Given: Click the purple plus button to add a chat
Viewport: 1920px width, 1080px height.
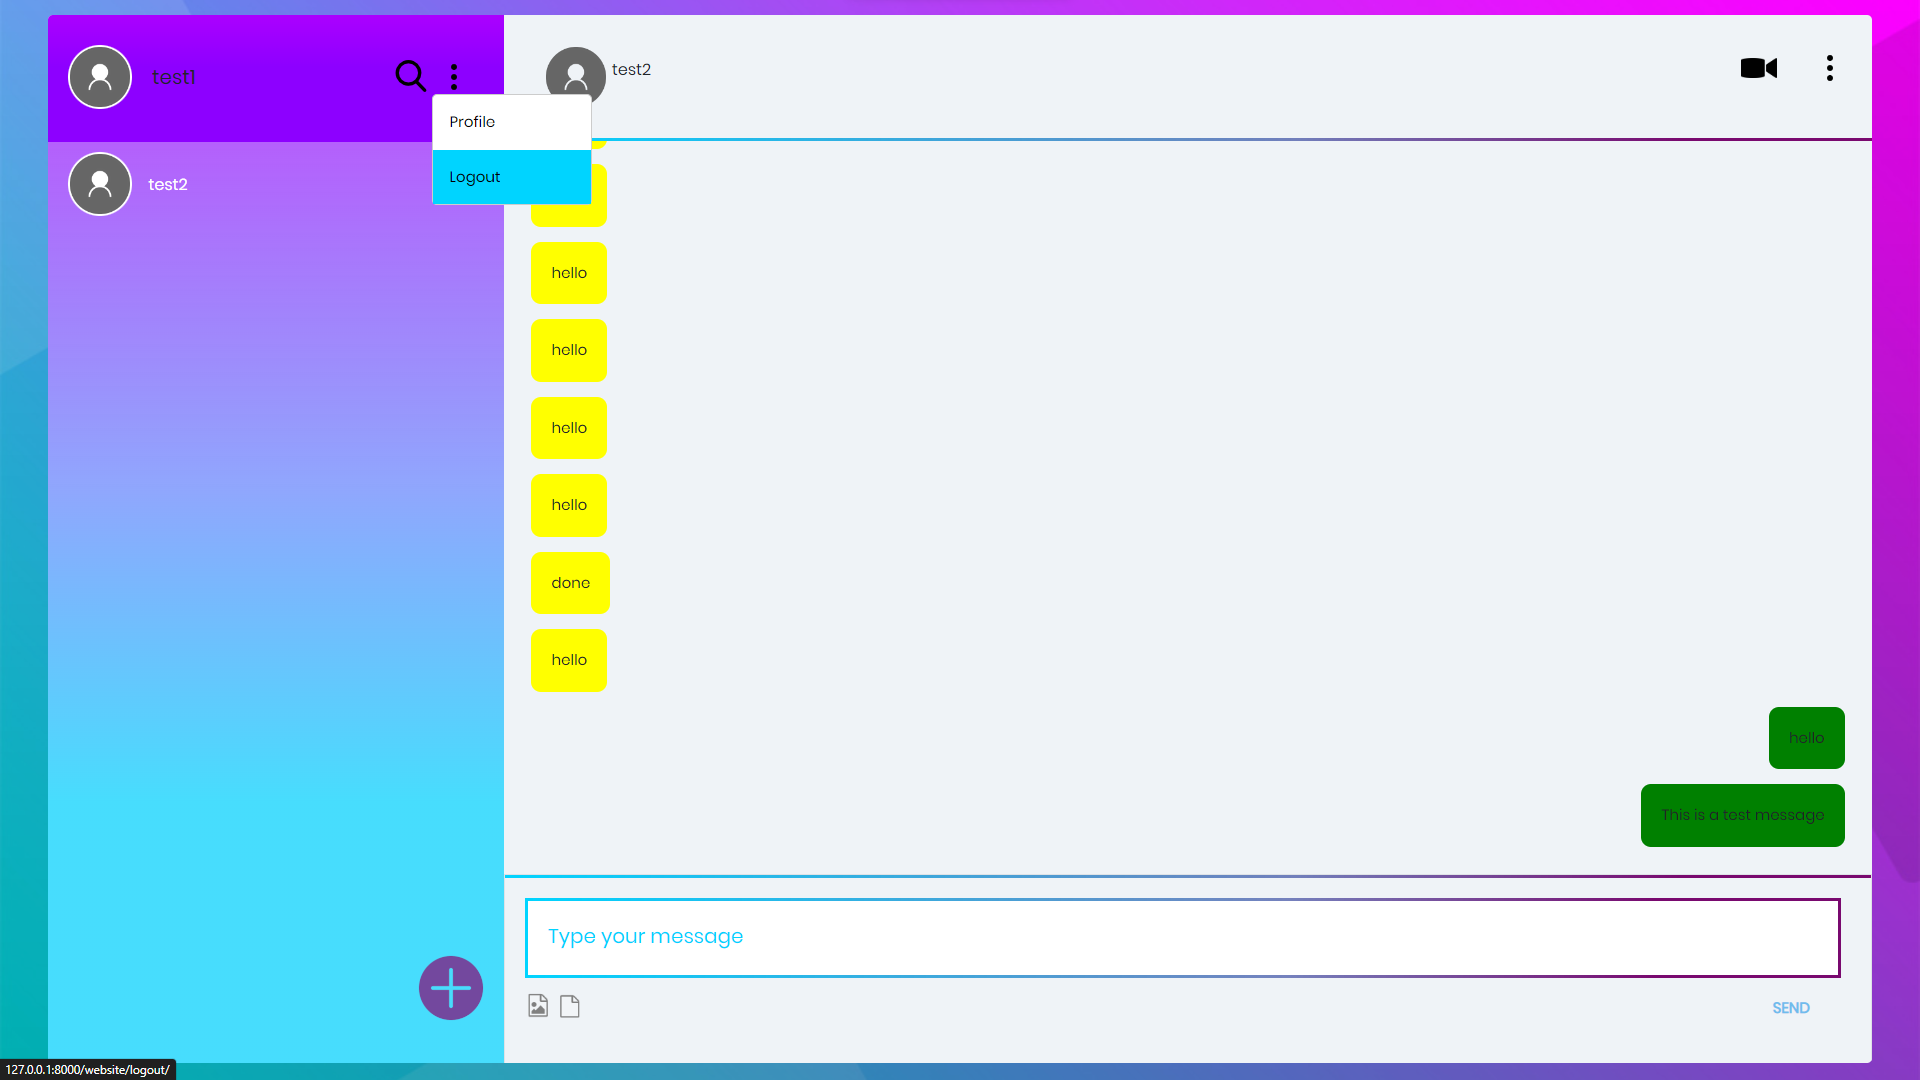Looking at the screenshot, I should click(450, 988).
